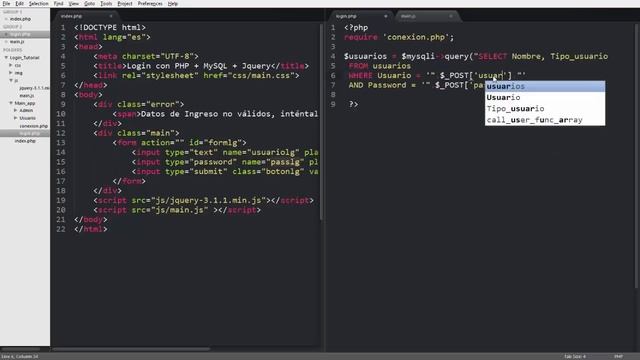Click sidebar horizontal scrollbar
Image resolution: width=640 pixels, height=360 pixels.
(x=20, y=349)
